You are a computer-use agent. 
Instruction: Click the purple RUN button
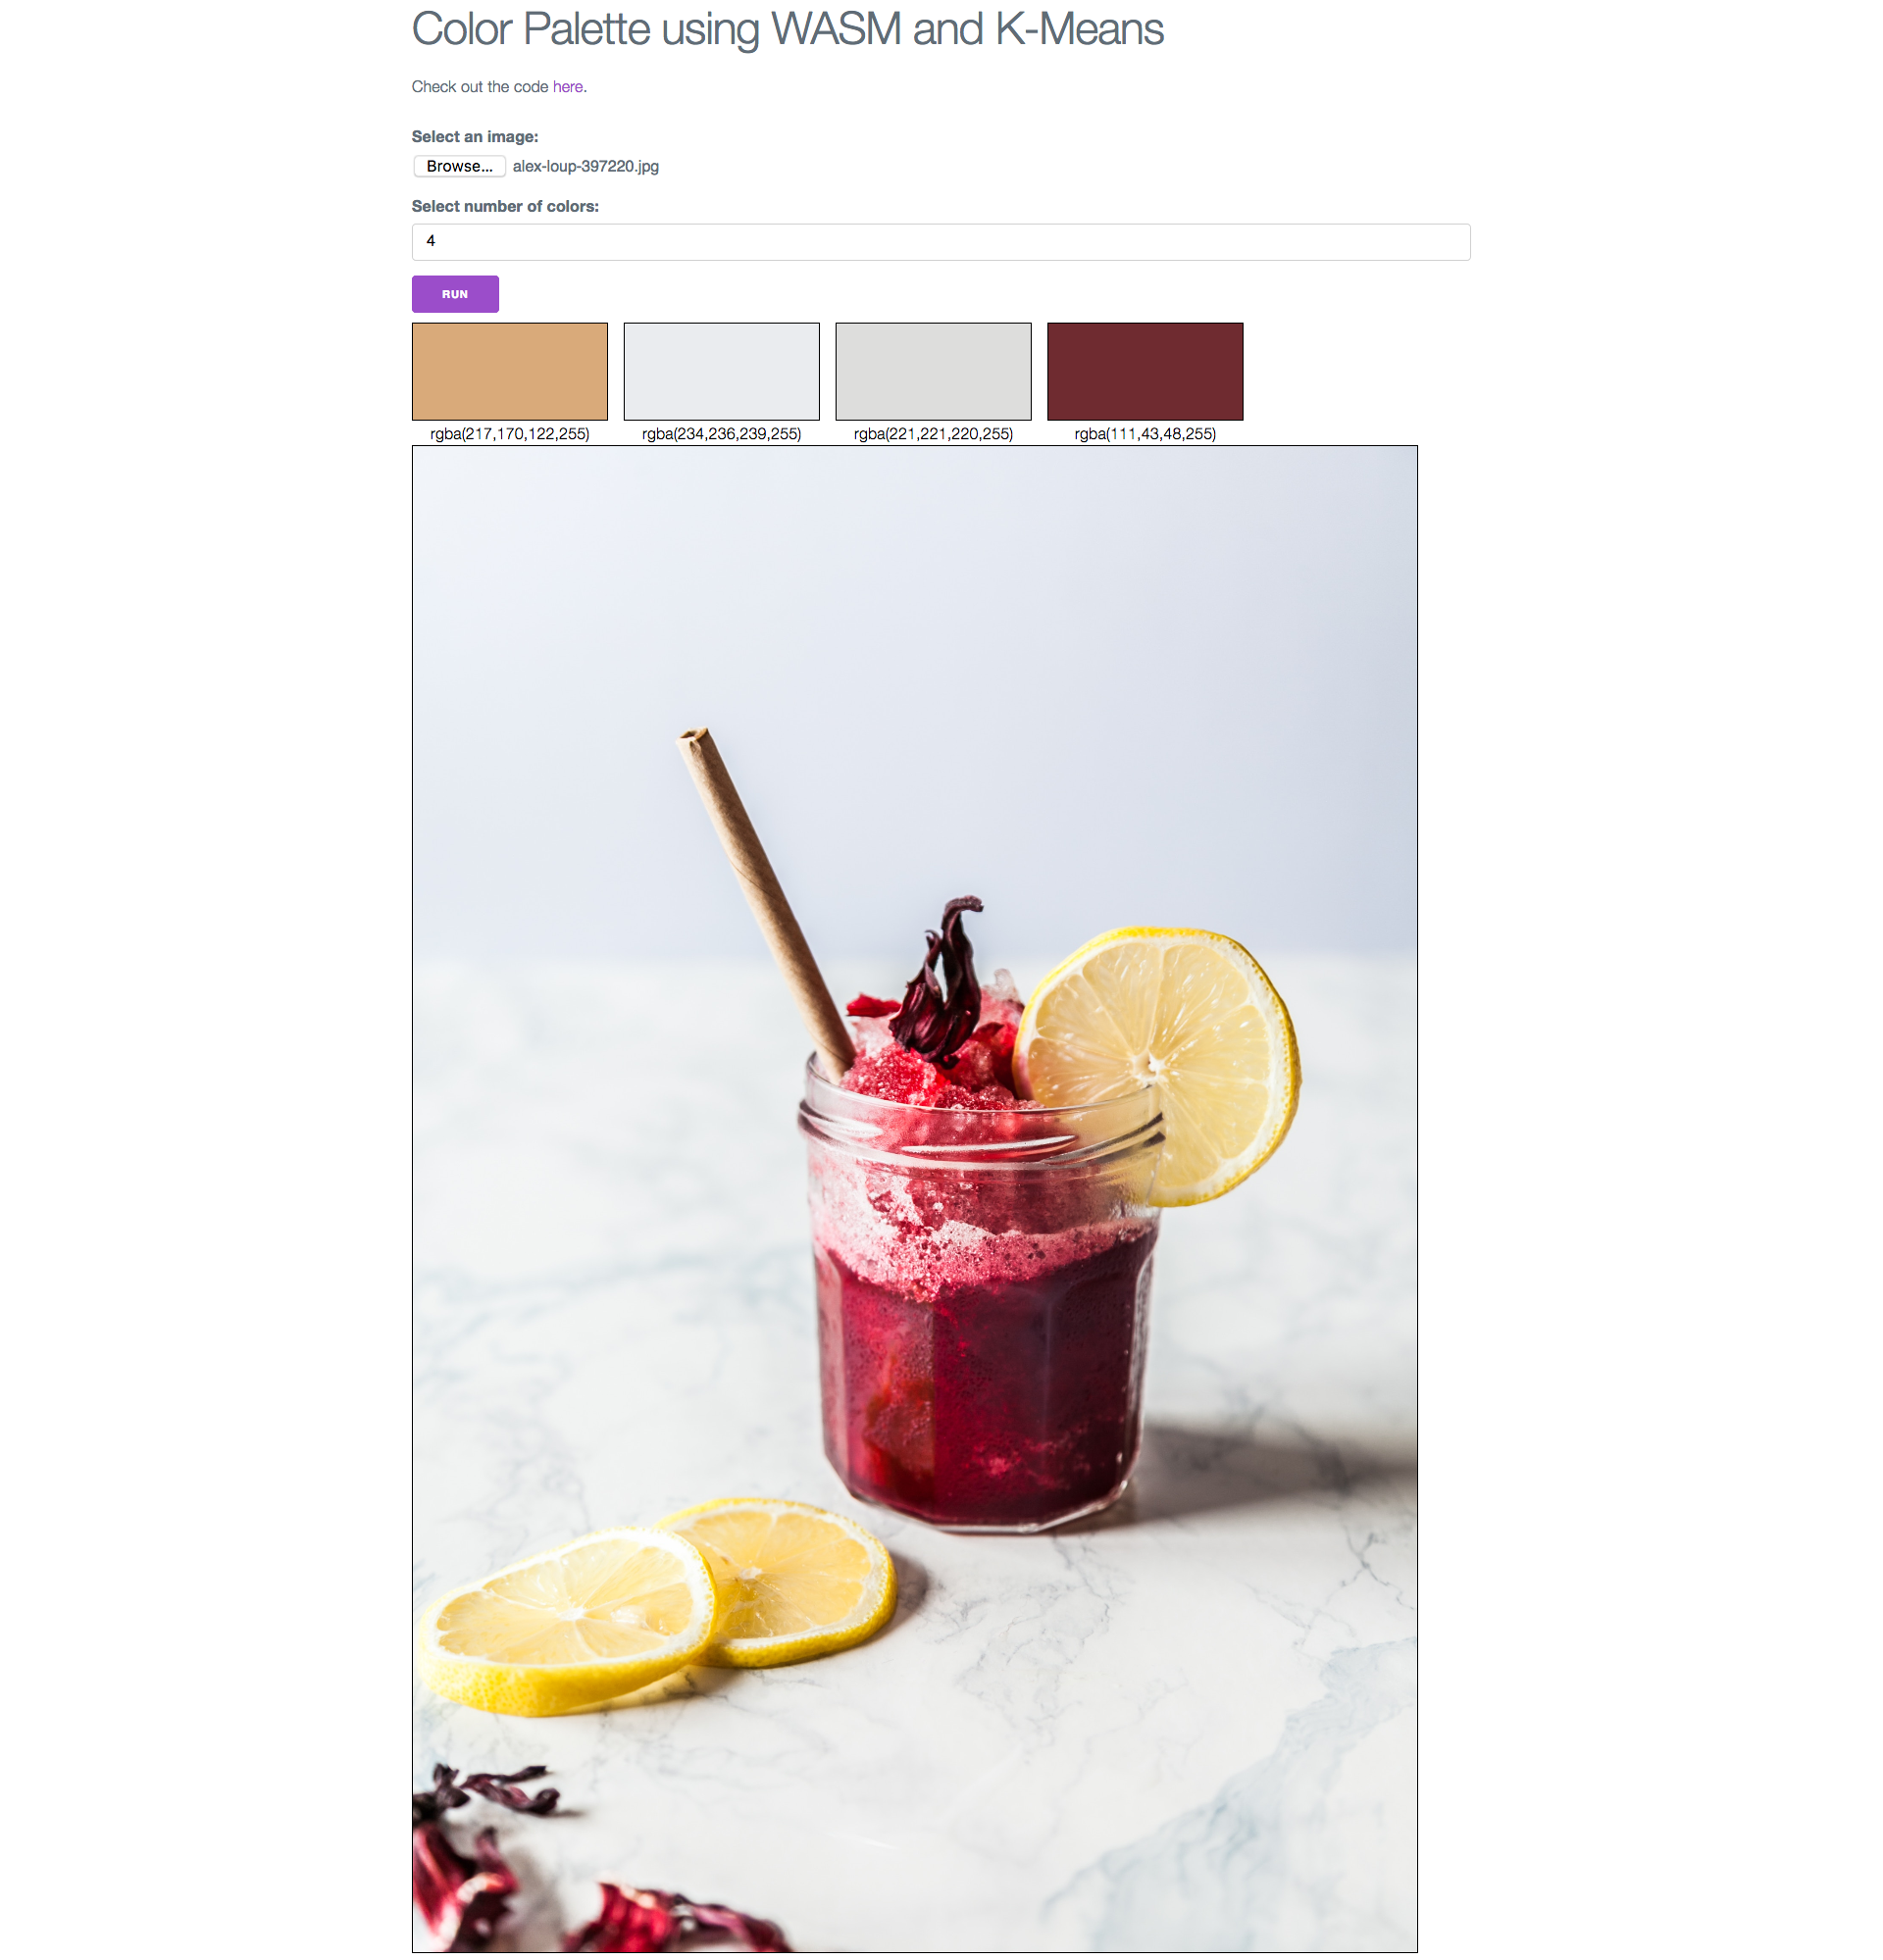[455, 294]
